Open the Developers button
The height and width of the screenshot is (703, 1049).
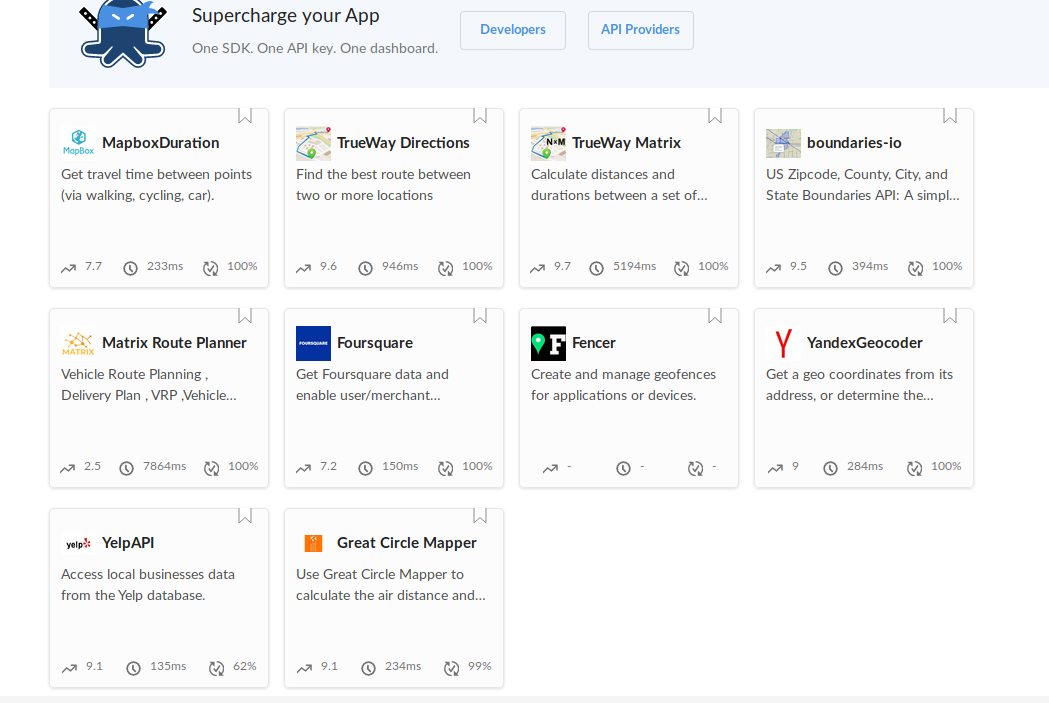[512, 30]
